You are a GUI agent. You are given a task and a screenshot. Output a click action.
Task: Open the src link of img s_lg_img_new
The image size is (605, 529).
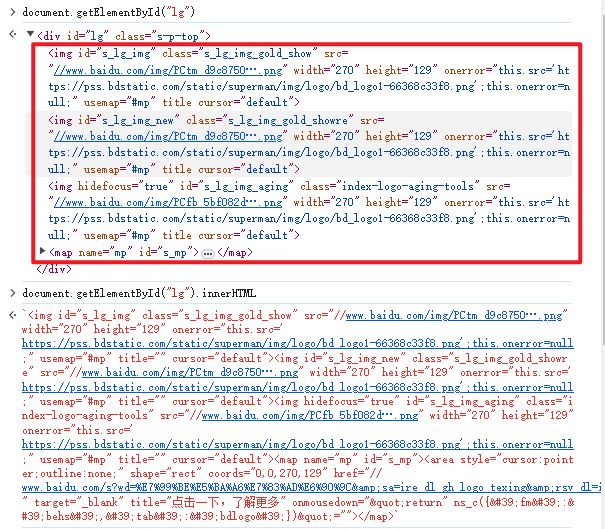click(x=140, y=137)
